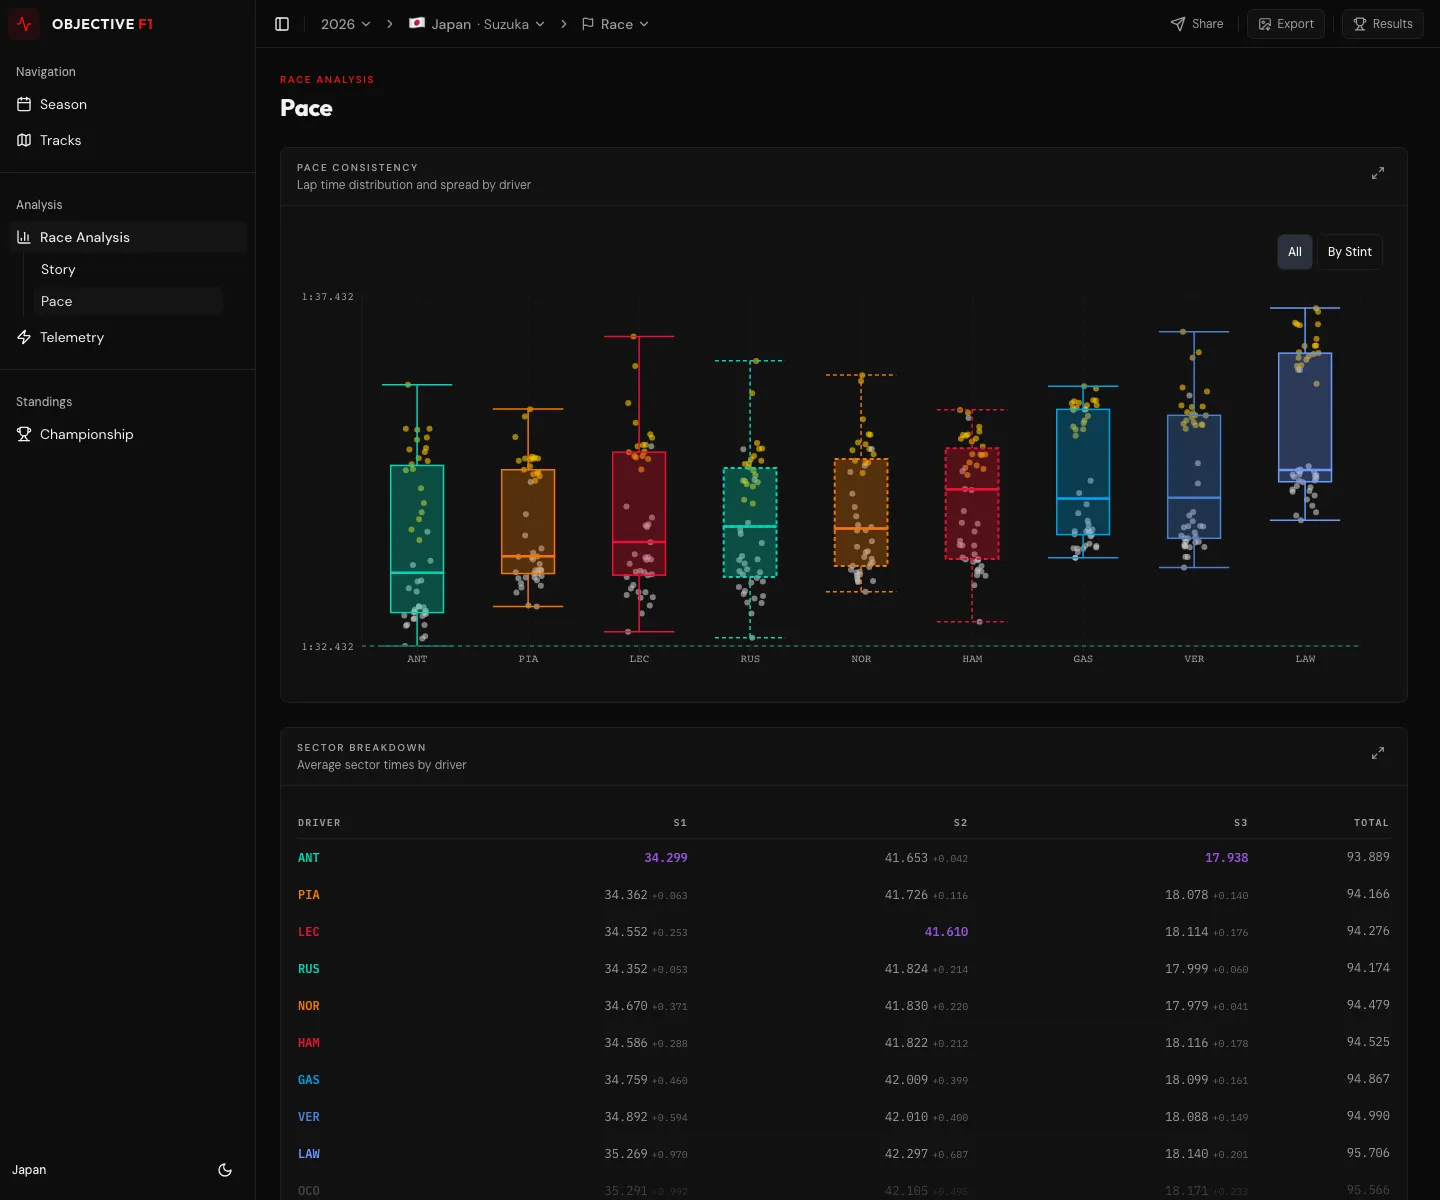Click the 1:37.432 y-axis label
1440x1200 pixels.
click(x=328, y=297)
